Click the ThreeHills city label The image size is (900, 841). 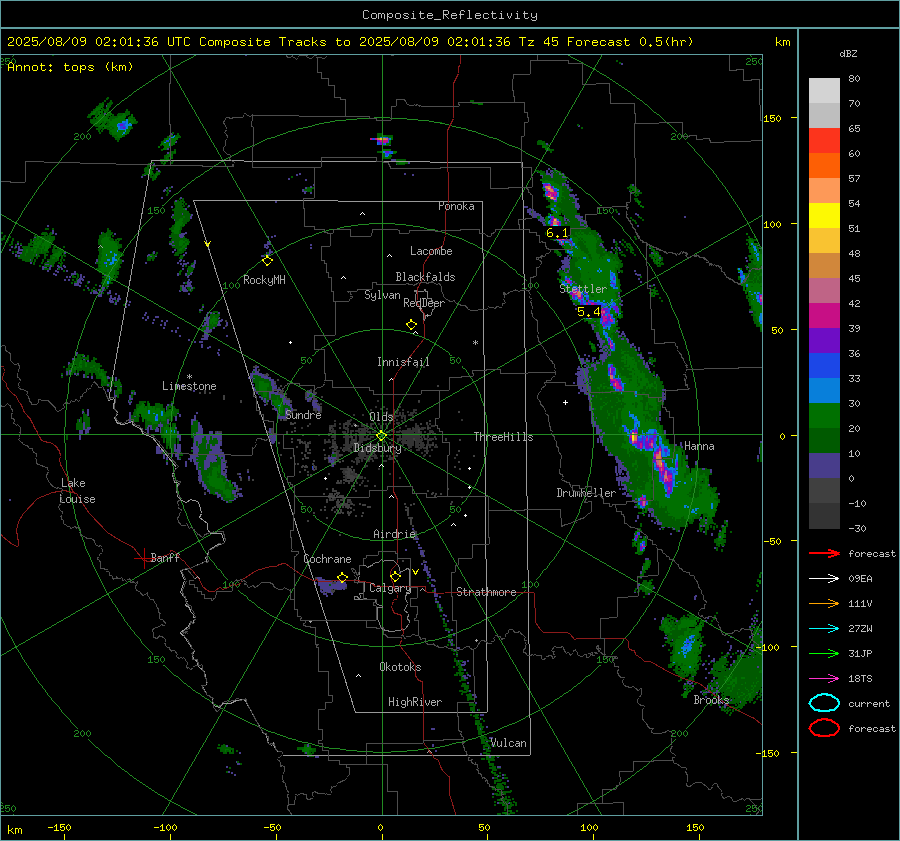pyautogui.click(x=503, y=437)
